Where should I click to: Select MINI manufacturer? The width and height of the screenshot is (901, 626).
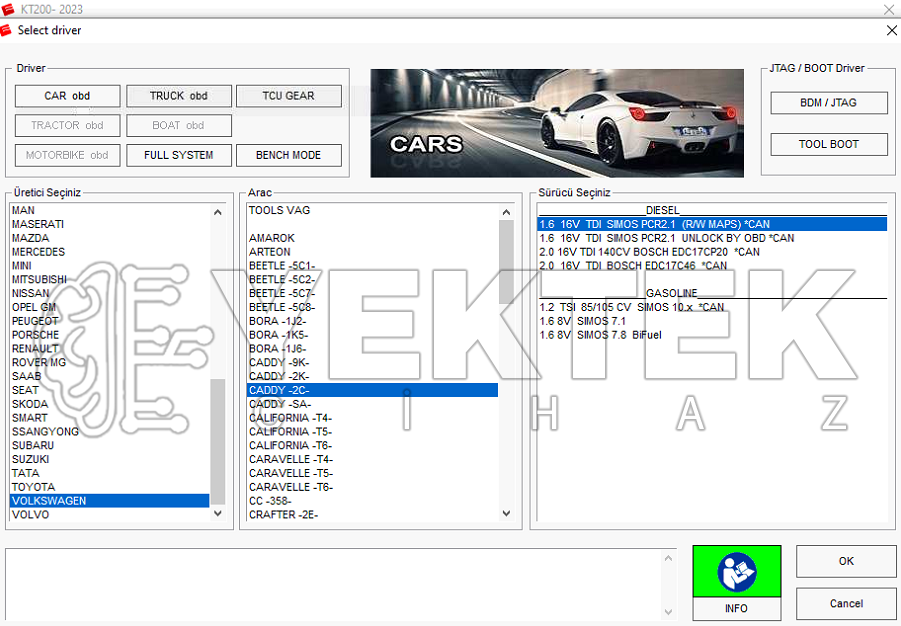[109, 266]
